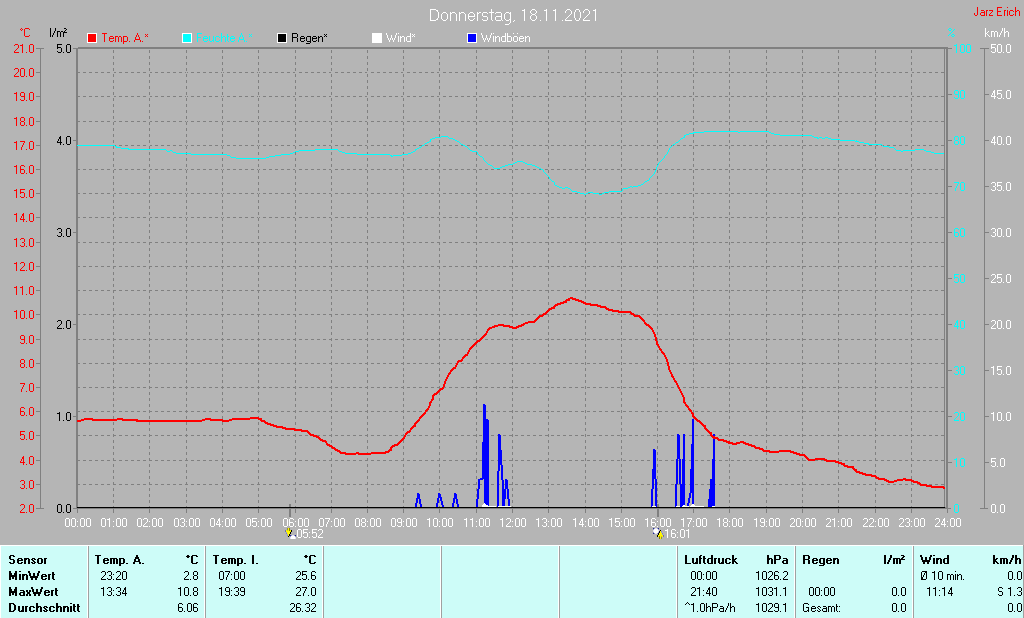Image resolution: width=1024 pixels, height=618 pixels.
Task: Click the Temp. I. average '26.32'
Action: point(303,608)
